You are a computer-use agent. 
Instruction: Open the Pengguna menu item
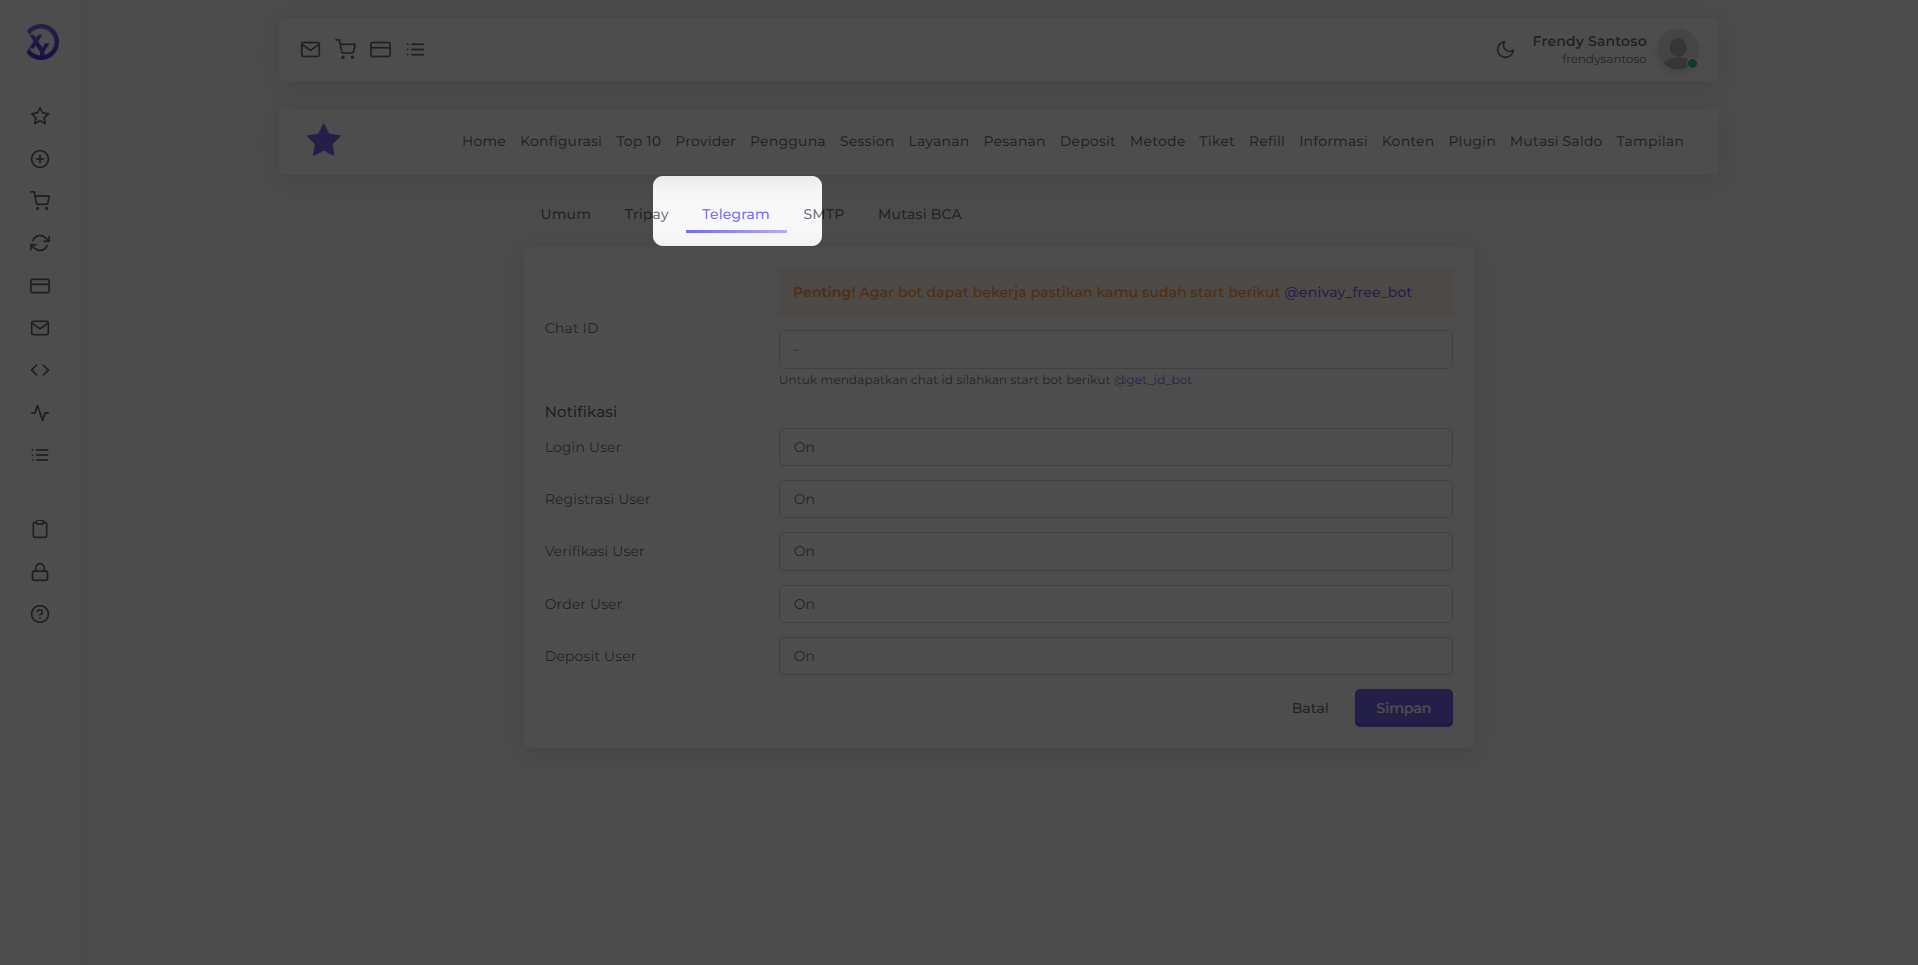pos(788,141)
